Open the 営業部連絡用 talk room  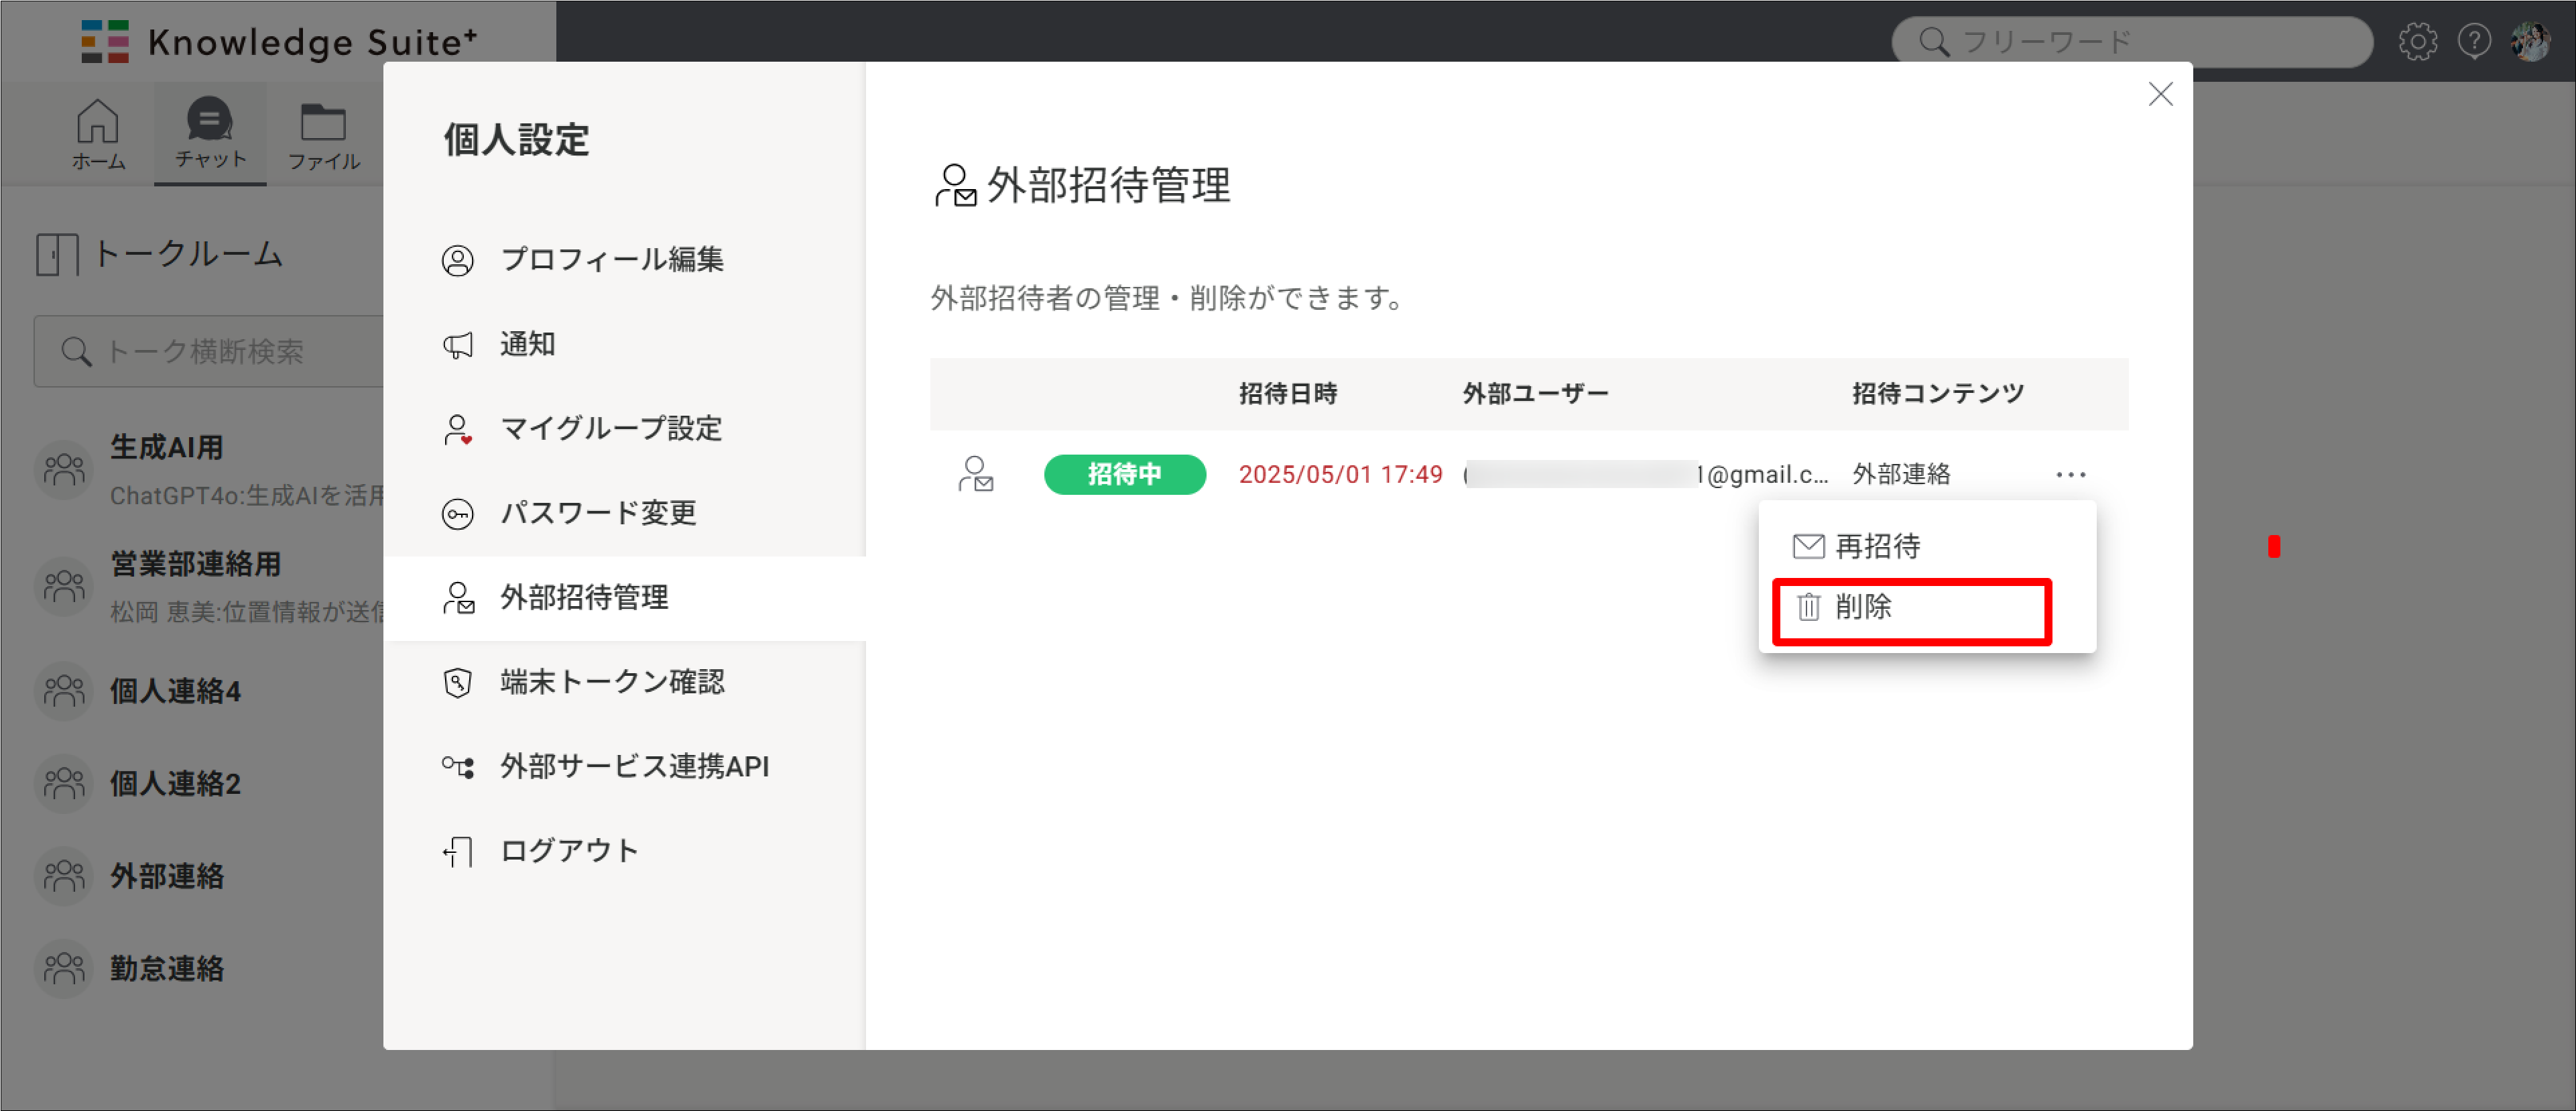click(x=208, y=587)
